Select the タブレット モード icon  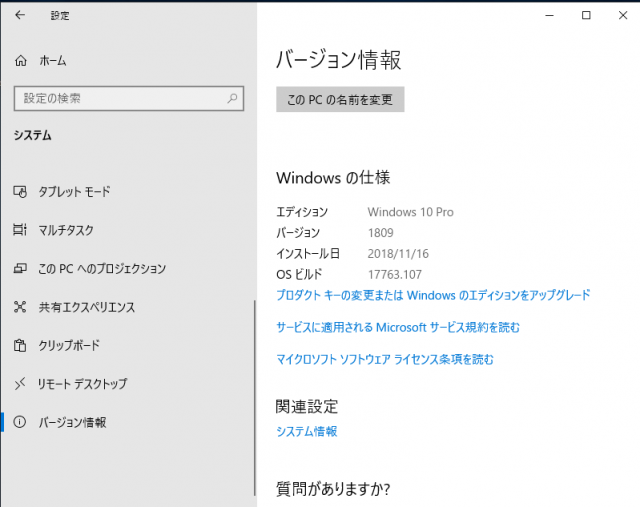[x=21, y=191]
